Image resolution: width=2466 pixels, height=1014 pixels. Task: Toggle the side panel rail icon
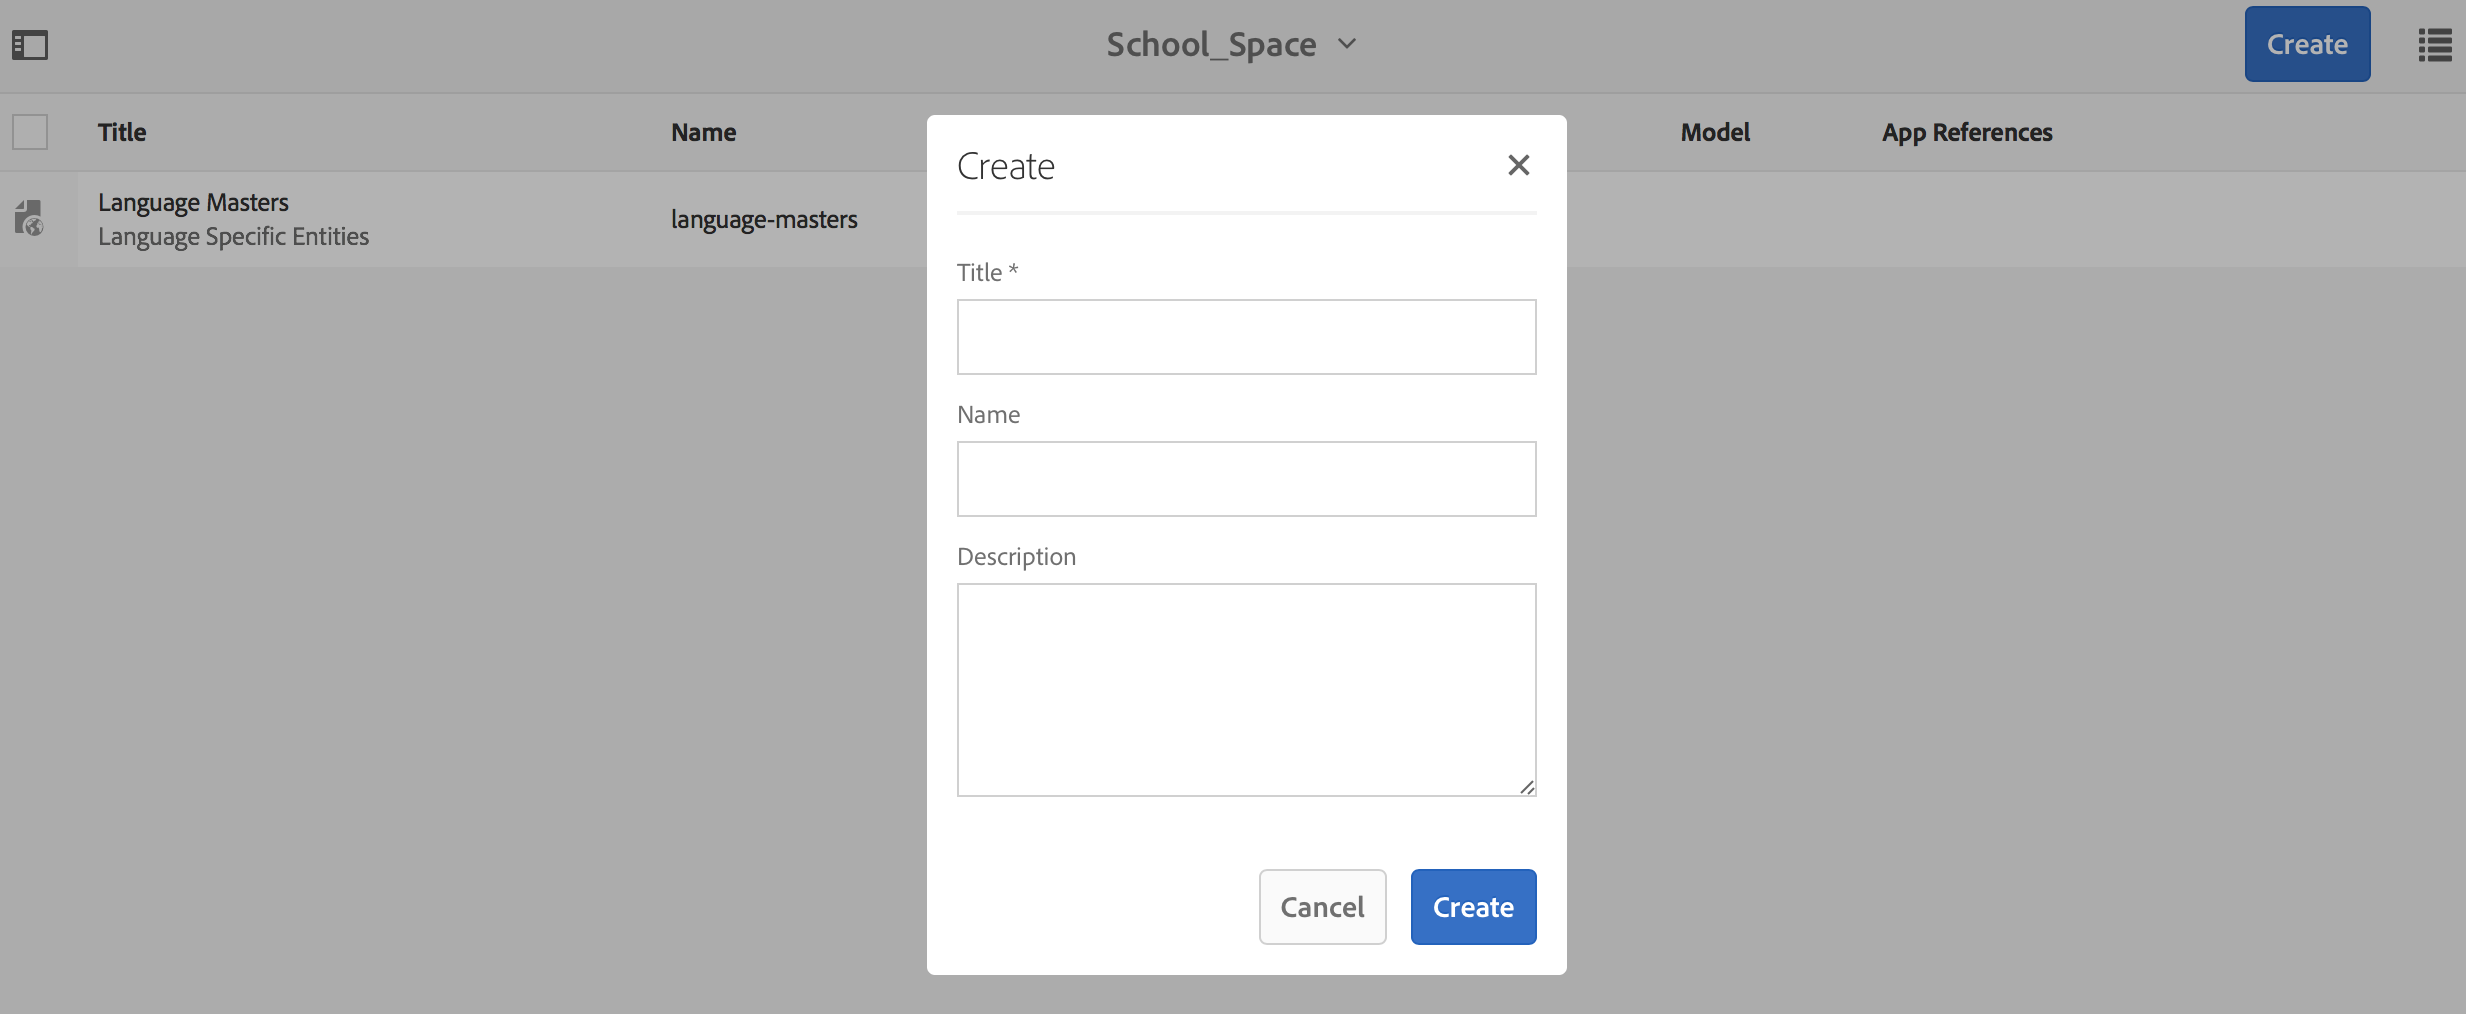pyautogui.click(x=30, y=45)
